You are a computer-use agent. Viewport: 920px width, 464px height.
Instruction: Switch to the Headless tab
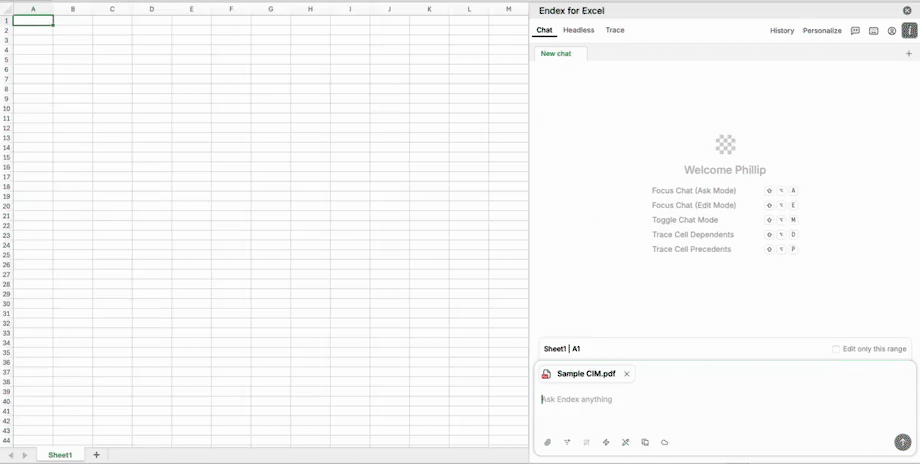(579, 30)
